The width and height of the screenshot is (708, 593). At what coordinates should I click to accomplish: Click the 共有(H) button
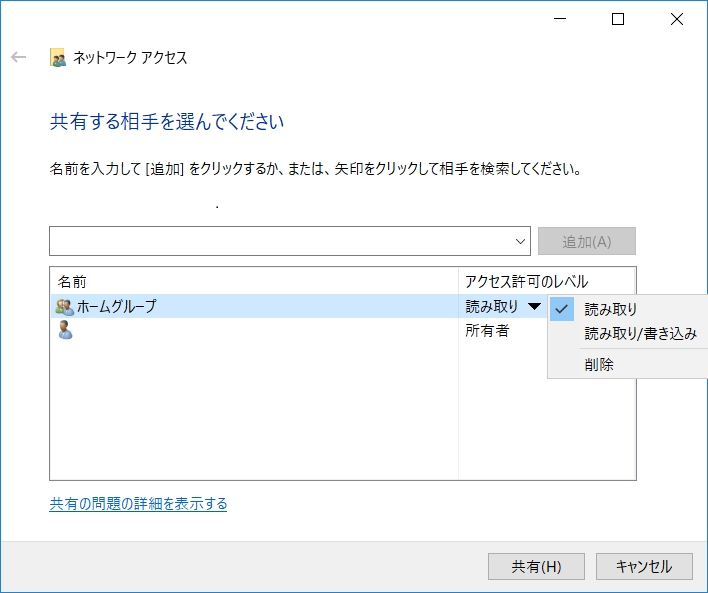(x=536, y=566)
